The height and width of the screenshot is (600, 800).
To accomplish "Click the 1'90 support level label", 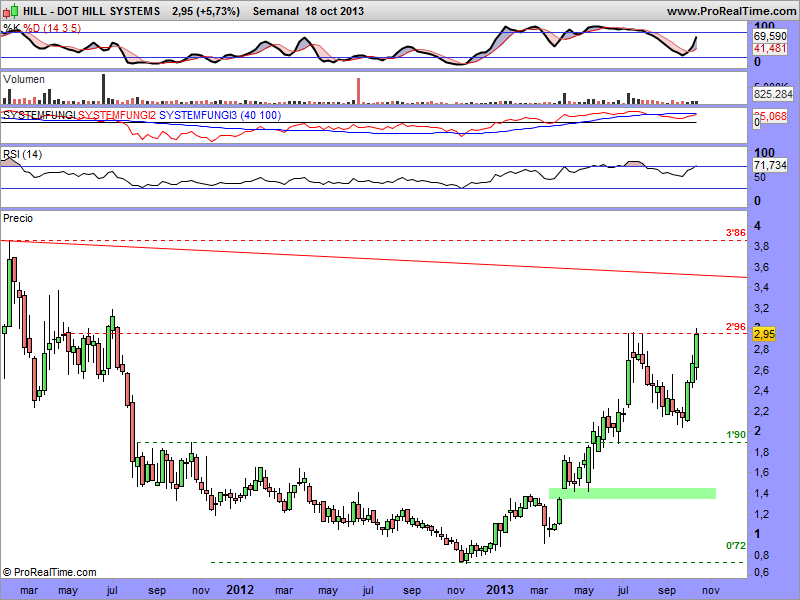I will 736,435.
